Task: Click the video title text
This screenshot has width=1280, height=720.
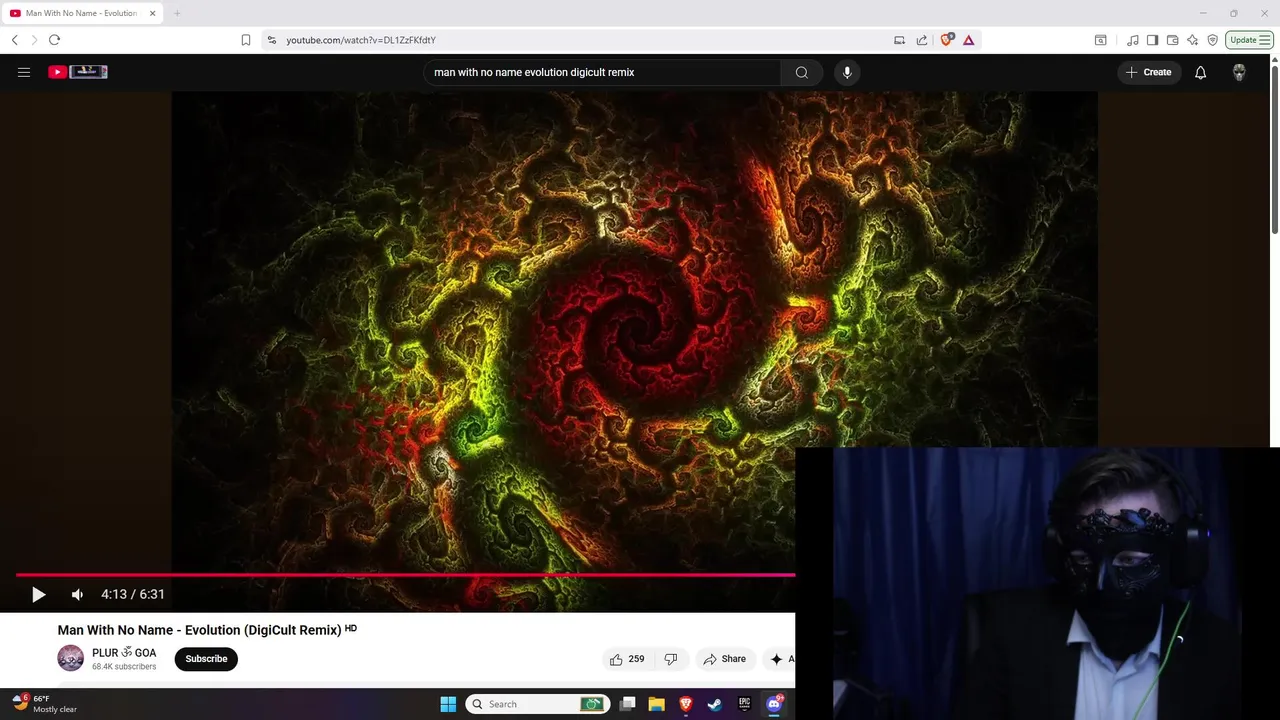Action: click(199, 630)
